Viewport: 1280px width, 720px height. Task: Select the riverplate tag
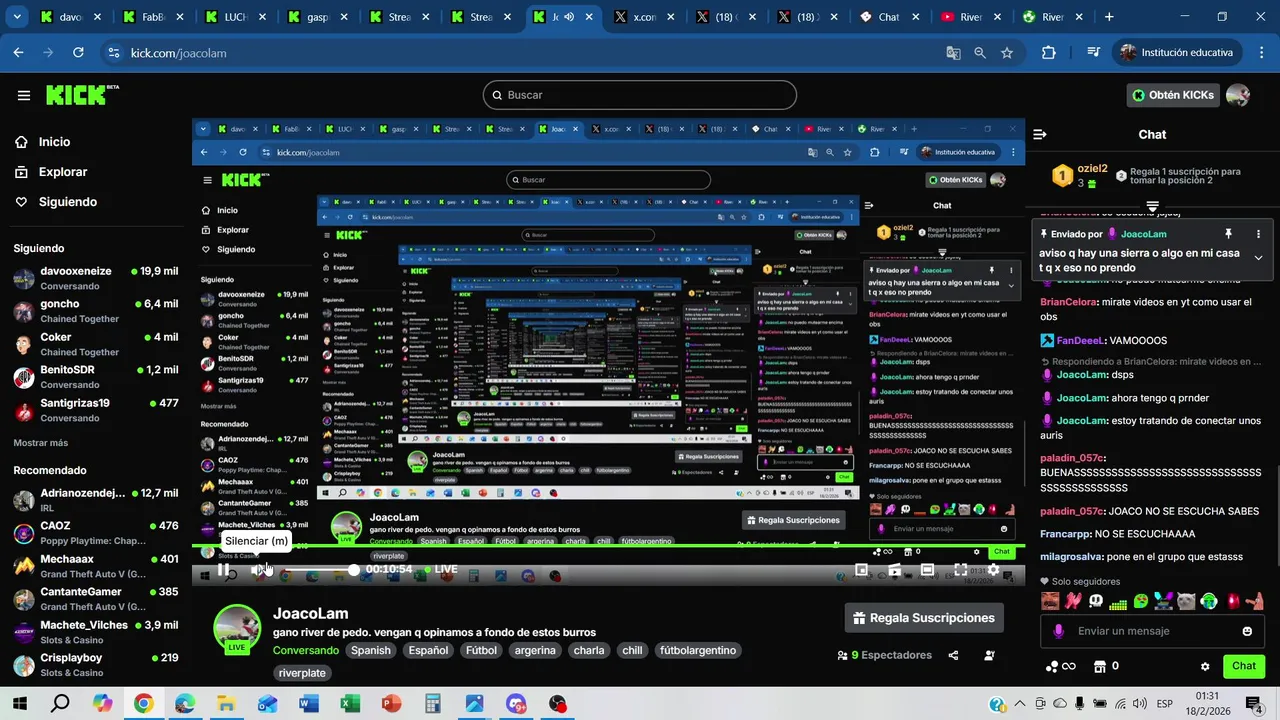(302, 673)
